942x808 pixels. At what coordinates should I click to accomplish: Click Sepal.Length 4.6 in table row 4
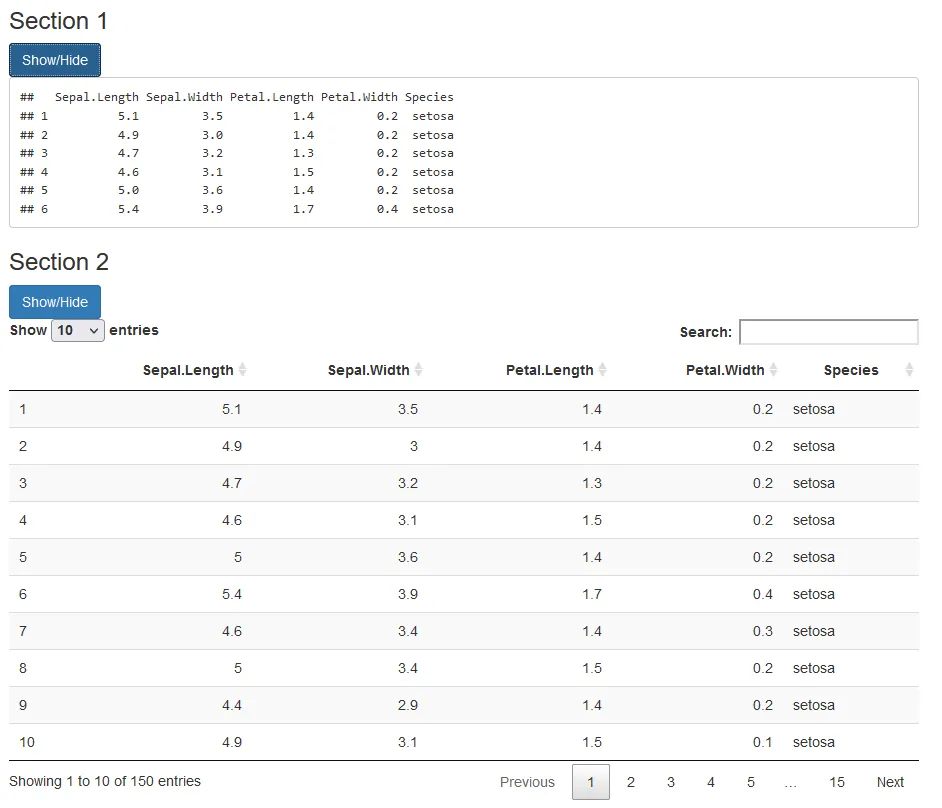tap(232, 520)
